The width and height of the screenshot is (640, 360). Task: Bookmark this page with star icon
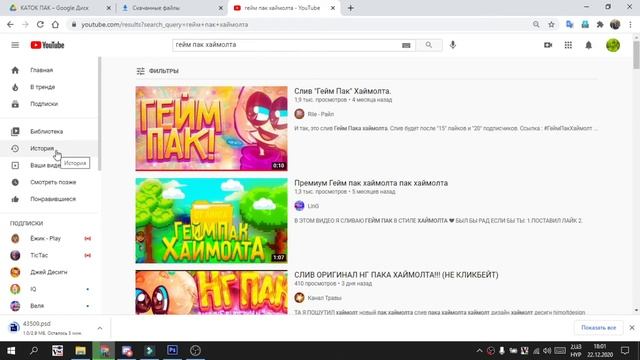[x=551, y=24]
